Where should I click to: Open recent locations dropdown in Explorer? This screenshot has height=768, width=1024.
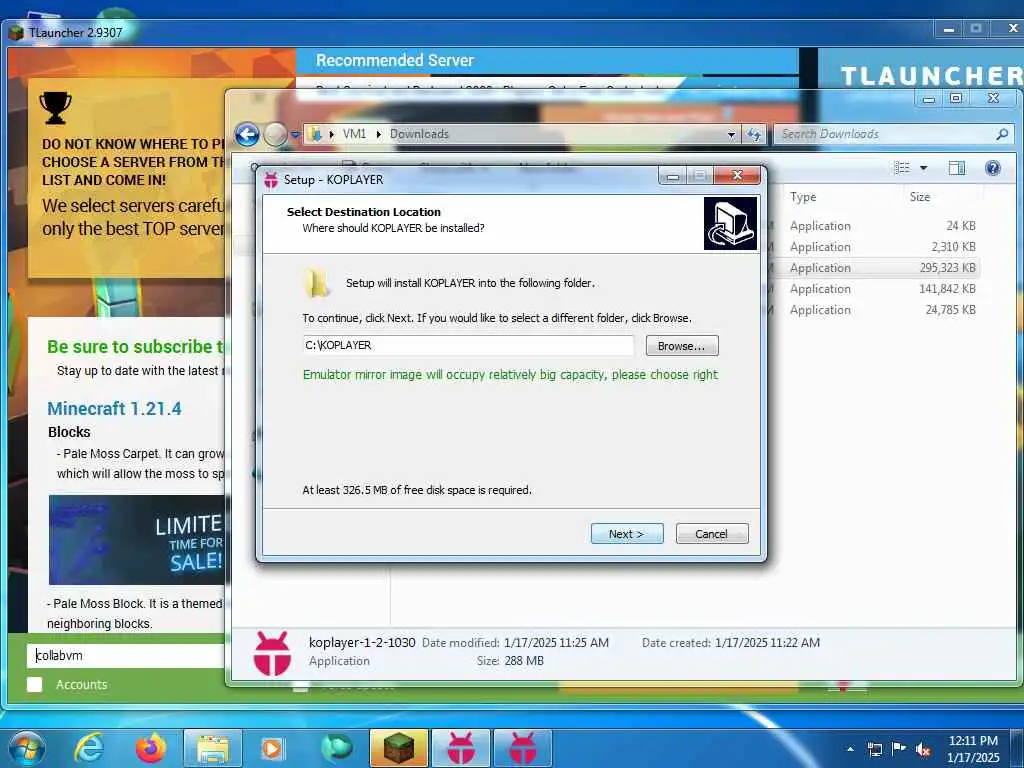[x=295, y=135]
